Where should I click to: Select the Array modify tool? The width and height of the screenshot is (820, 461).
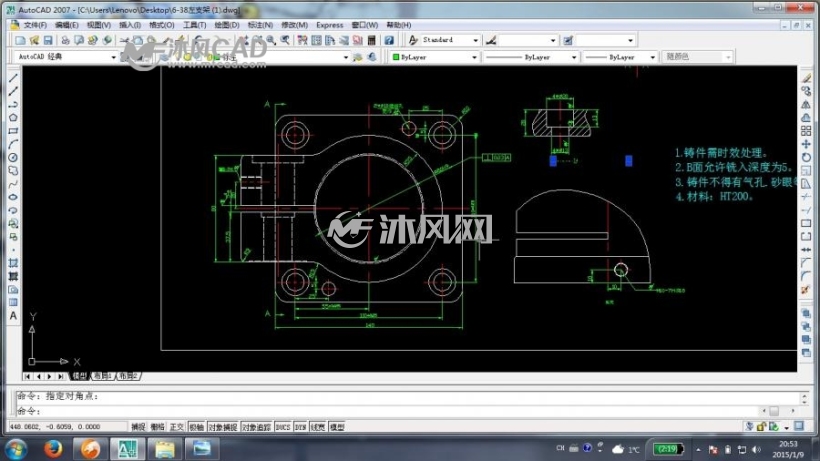(806, 131)
